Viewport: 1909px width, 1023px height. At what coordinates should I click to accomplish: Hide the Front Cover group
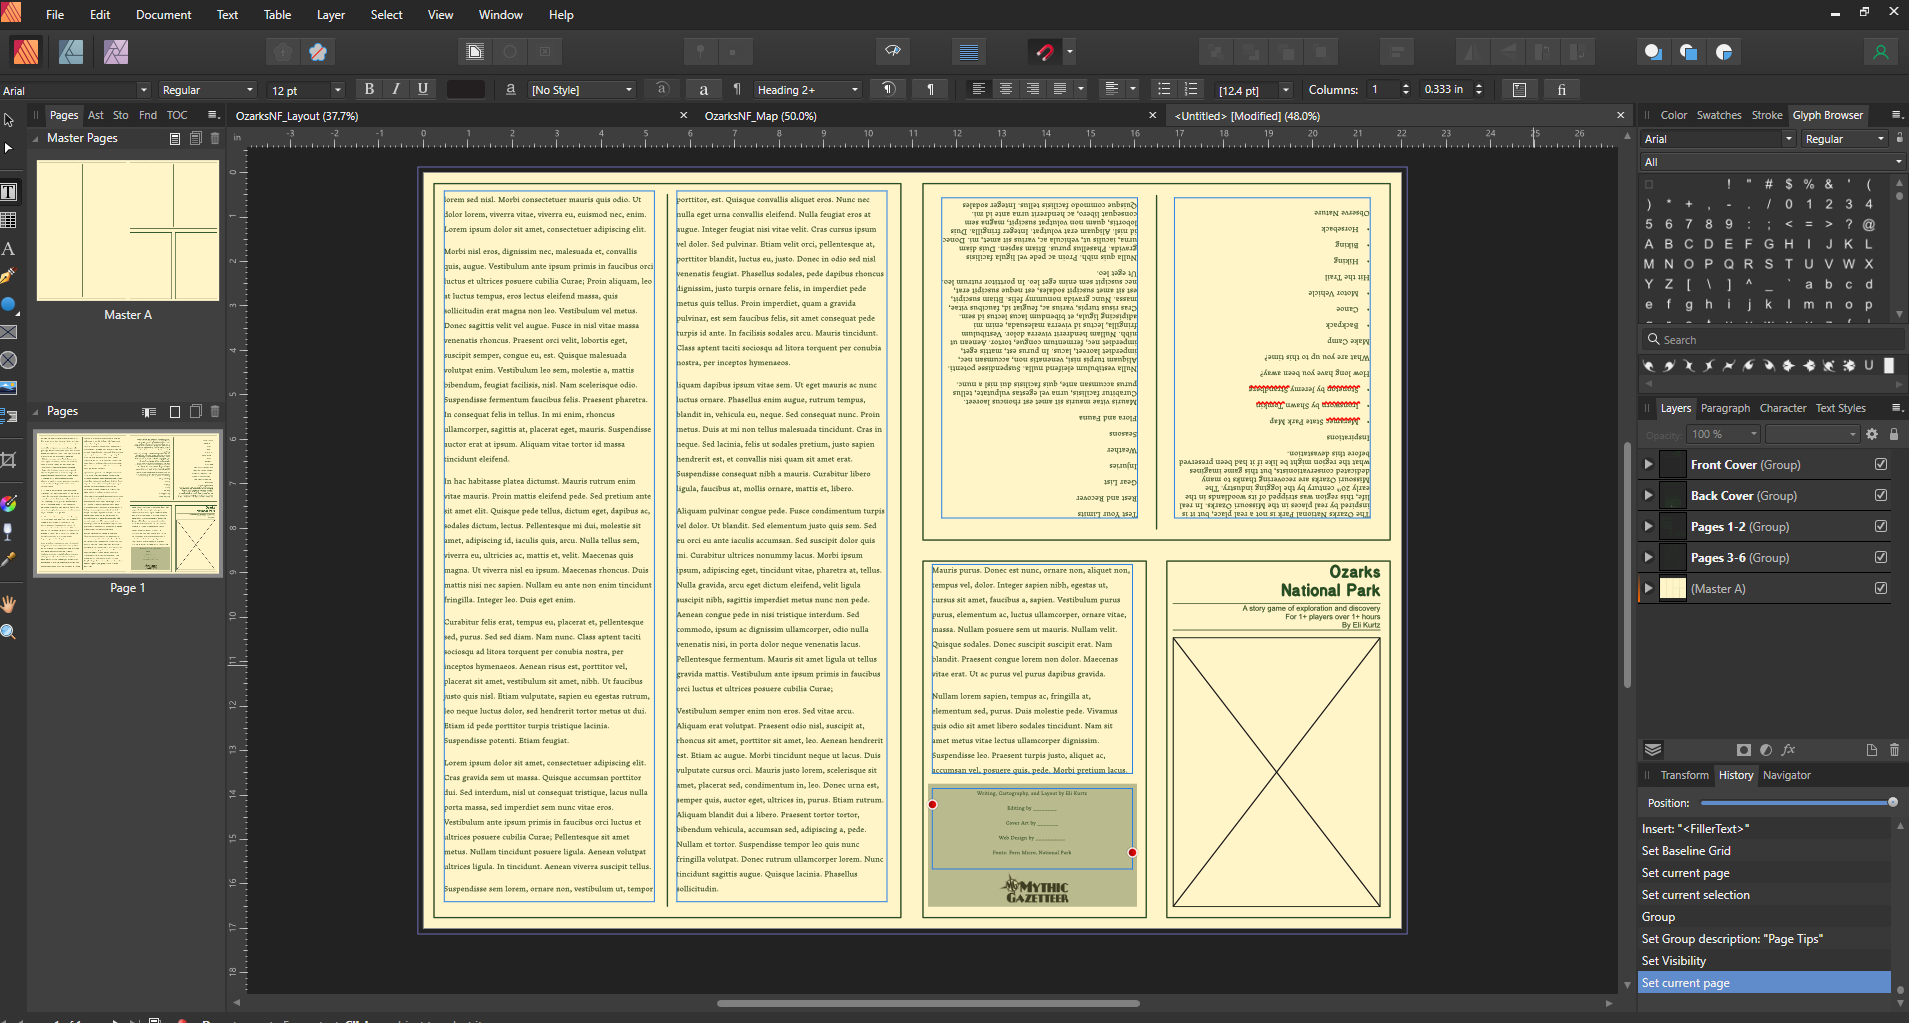1881,464
